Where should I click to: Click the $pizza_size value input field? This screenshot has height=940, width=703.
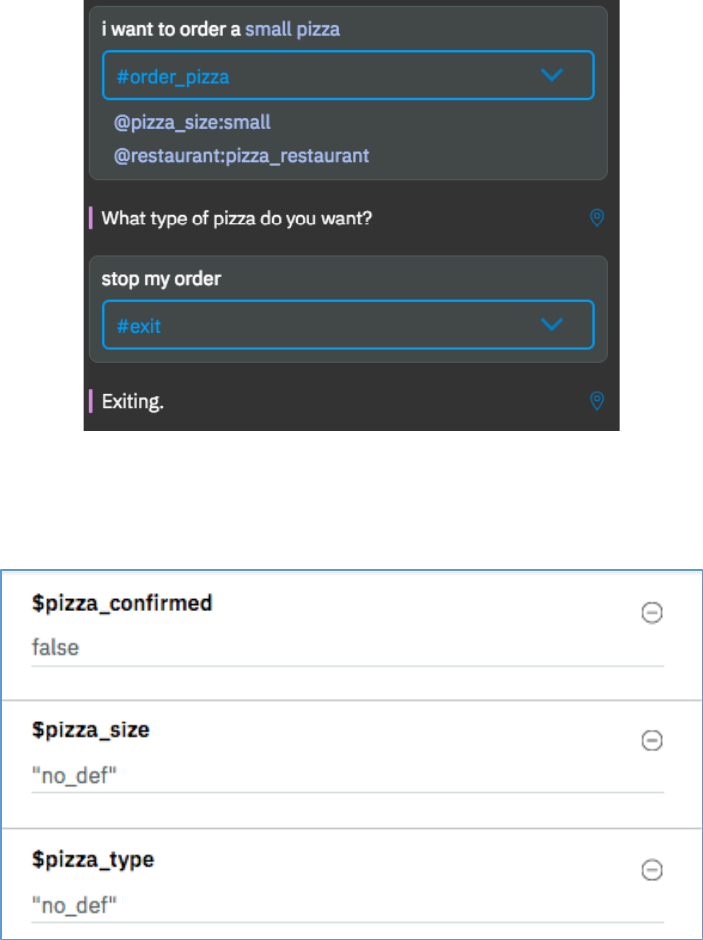[x=346, y=777]
